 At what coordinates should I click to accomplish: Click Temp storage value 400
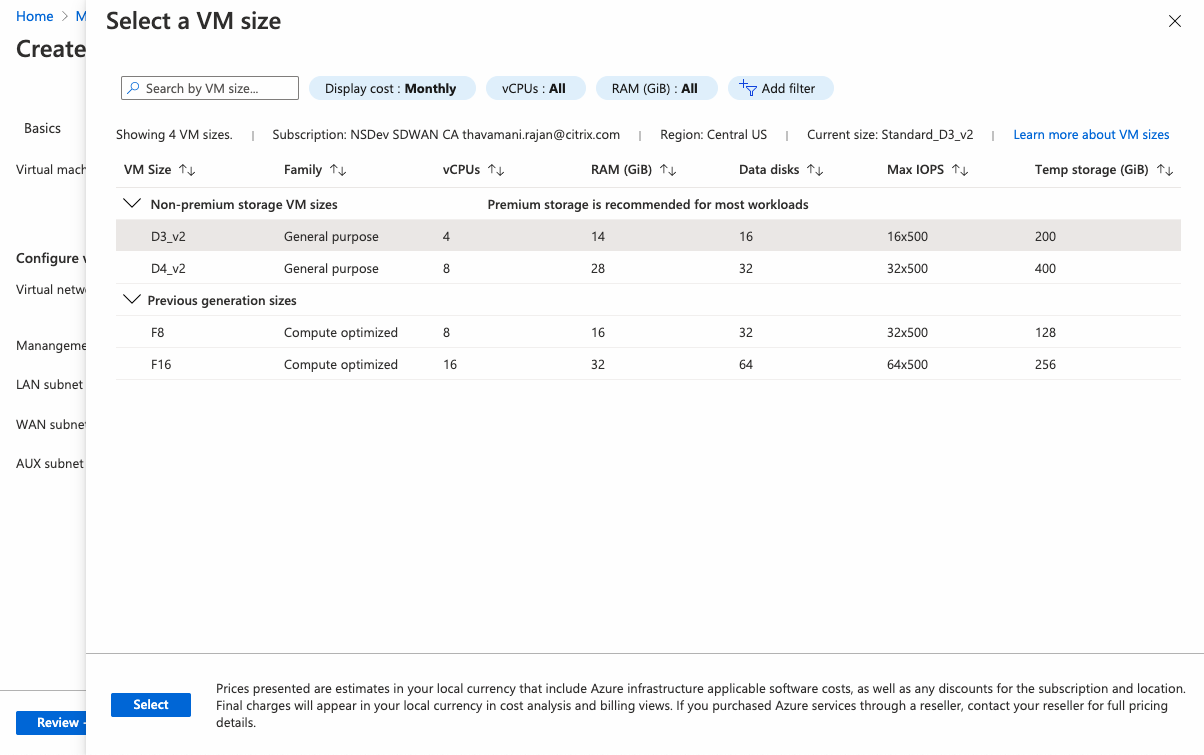coord(1045,268)
